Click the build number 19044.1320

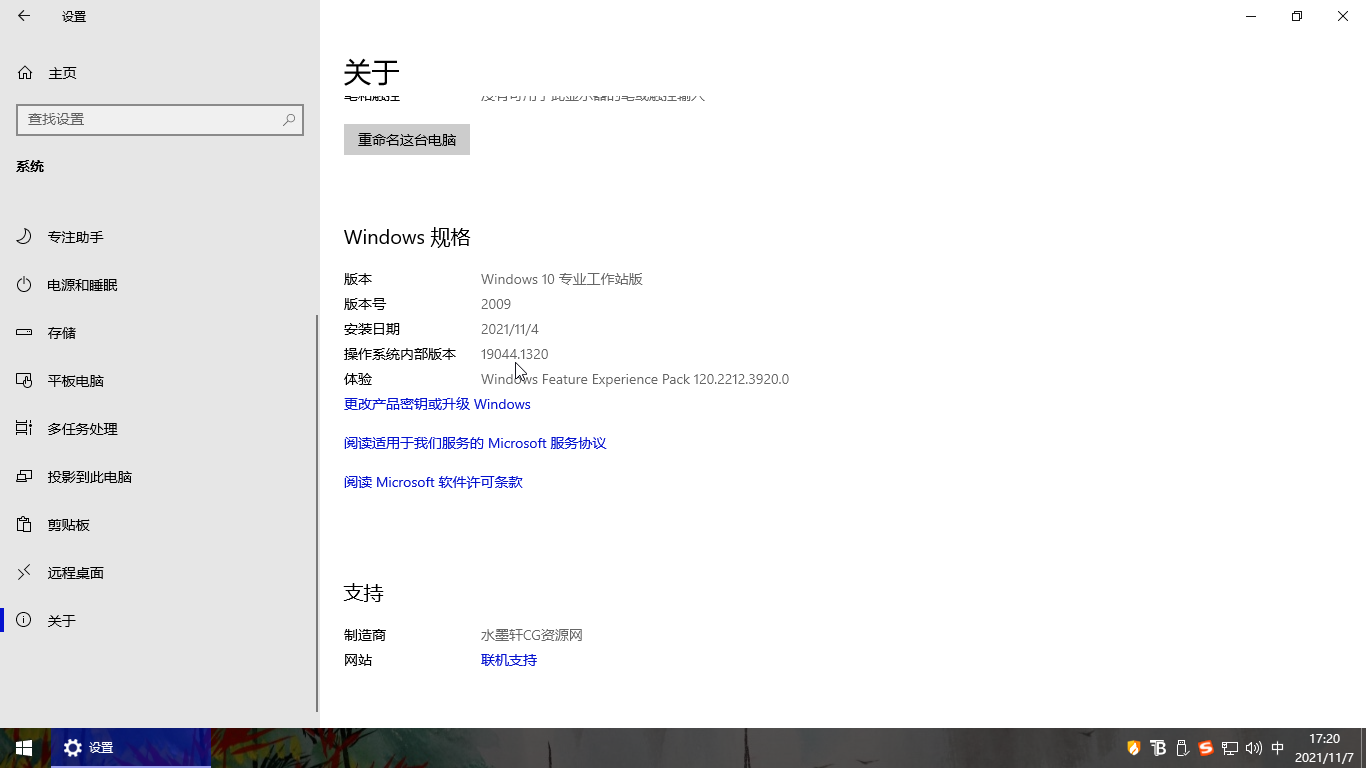point(514,354)
